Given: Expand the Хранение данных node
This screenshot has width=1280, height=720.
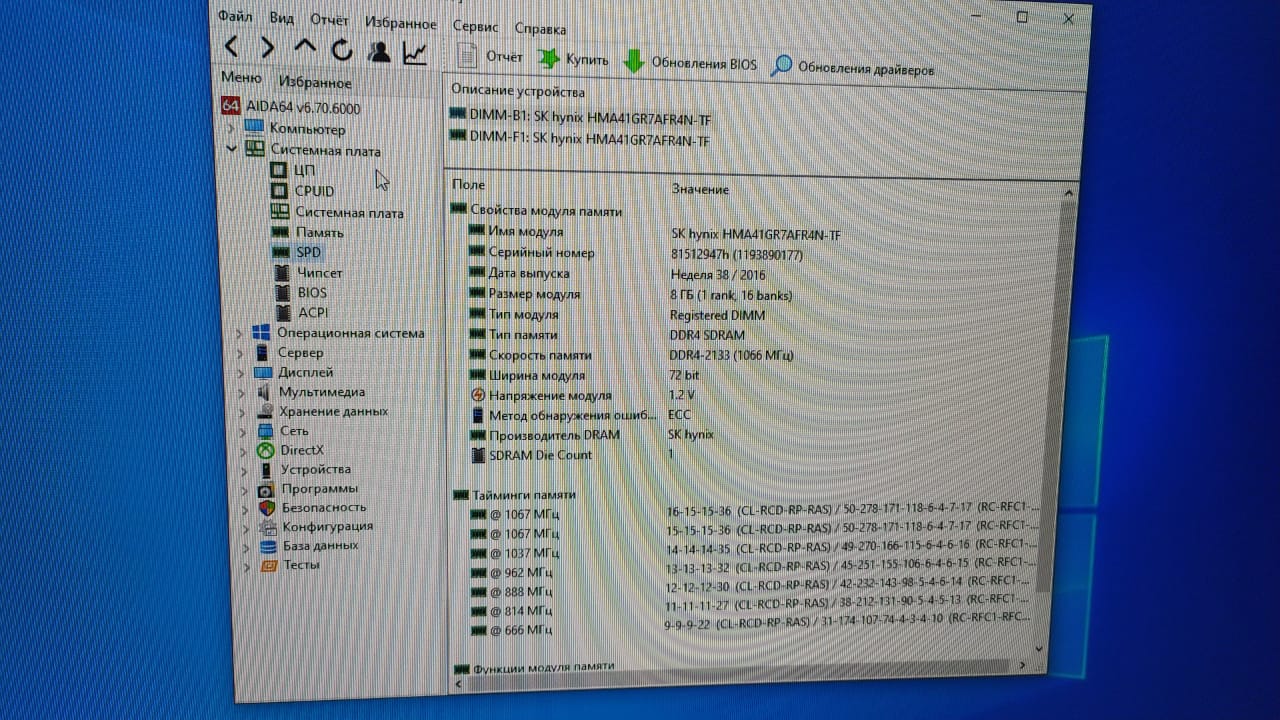Looking at the screenshot, I should click(242, 411).
